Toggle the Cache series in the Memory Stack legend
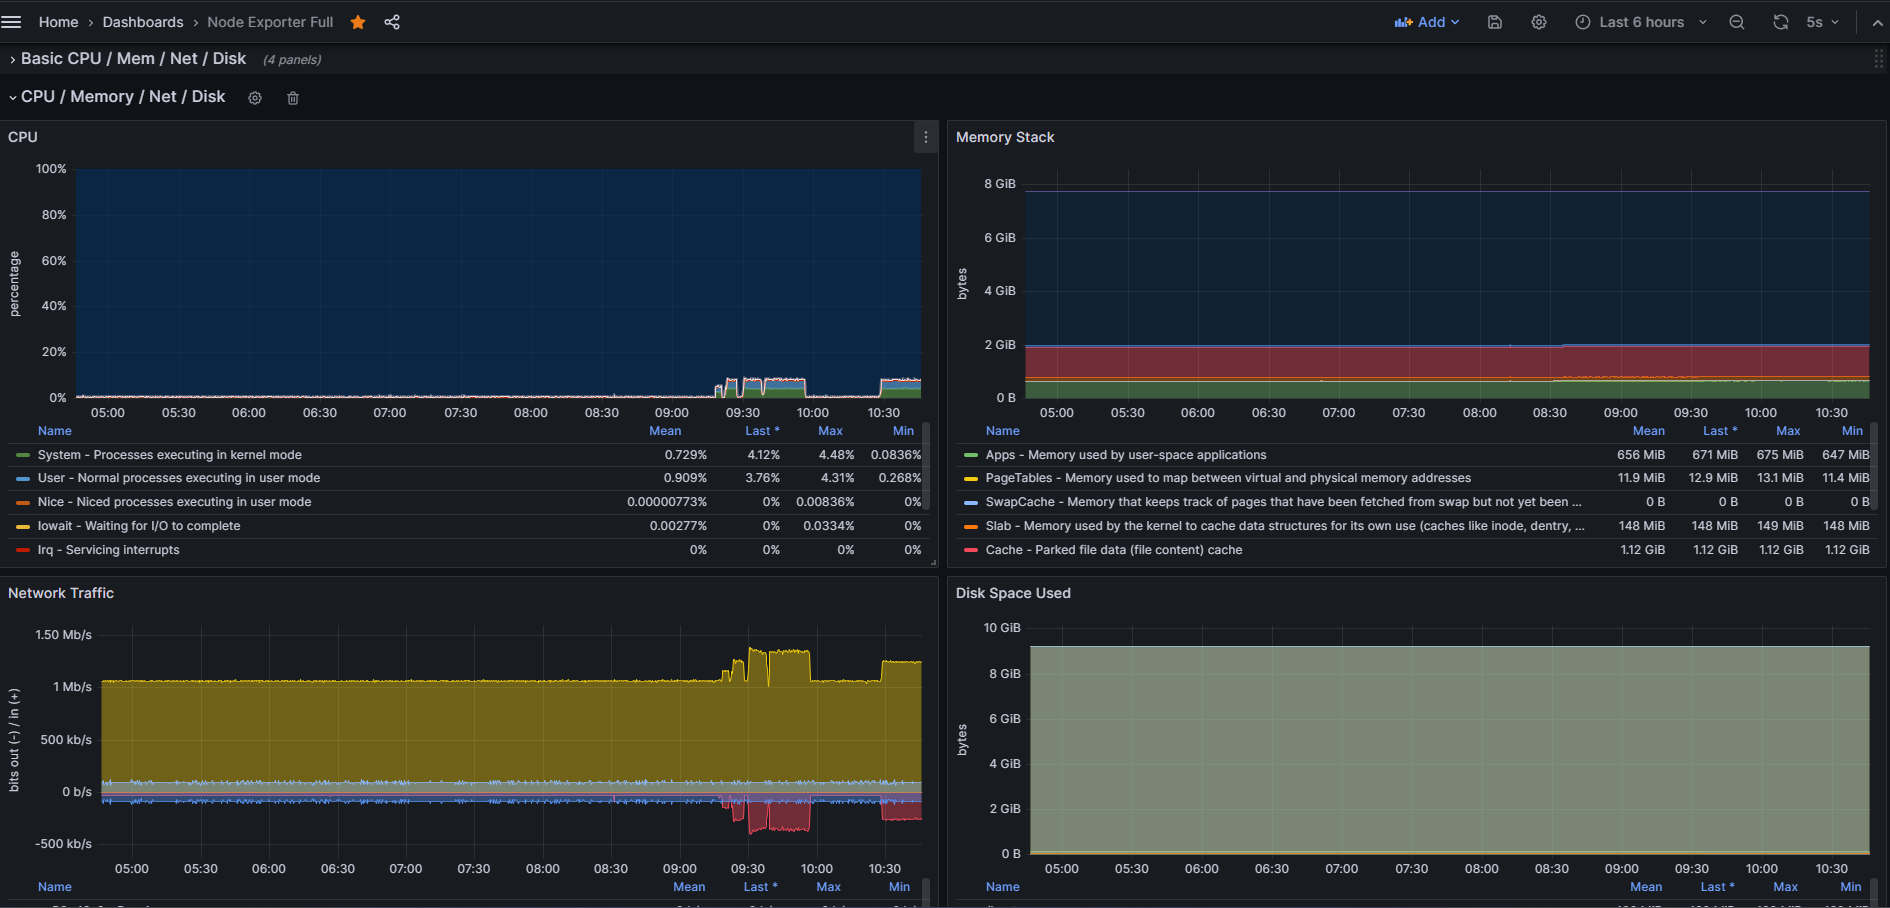Image resolution: width=1890 pixels, height=908 pixels. click(x=1113, y=550)
